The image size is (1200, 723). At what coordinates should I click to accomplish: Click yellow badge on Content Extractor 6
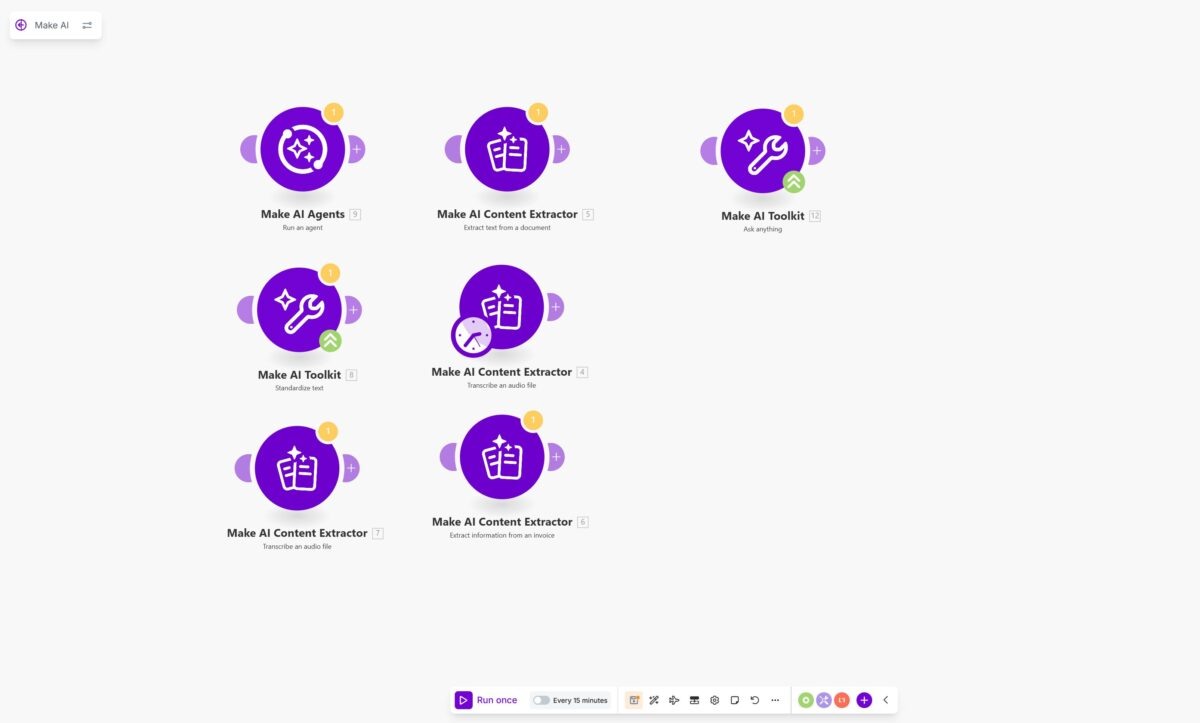point(533,420)
